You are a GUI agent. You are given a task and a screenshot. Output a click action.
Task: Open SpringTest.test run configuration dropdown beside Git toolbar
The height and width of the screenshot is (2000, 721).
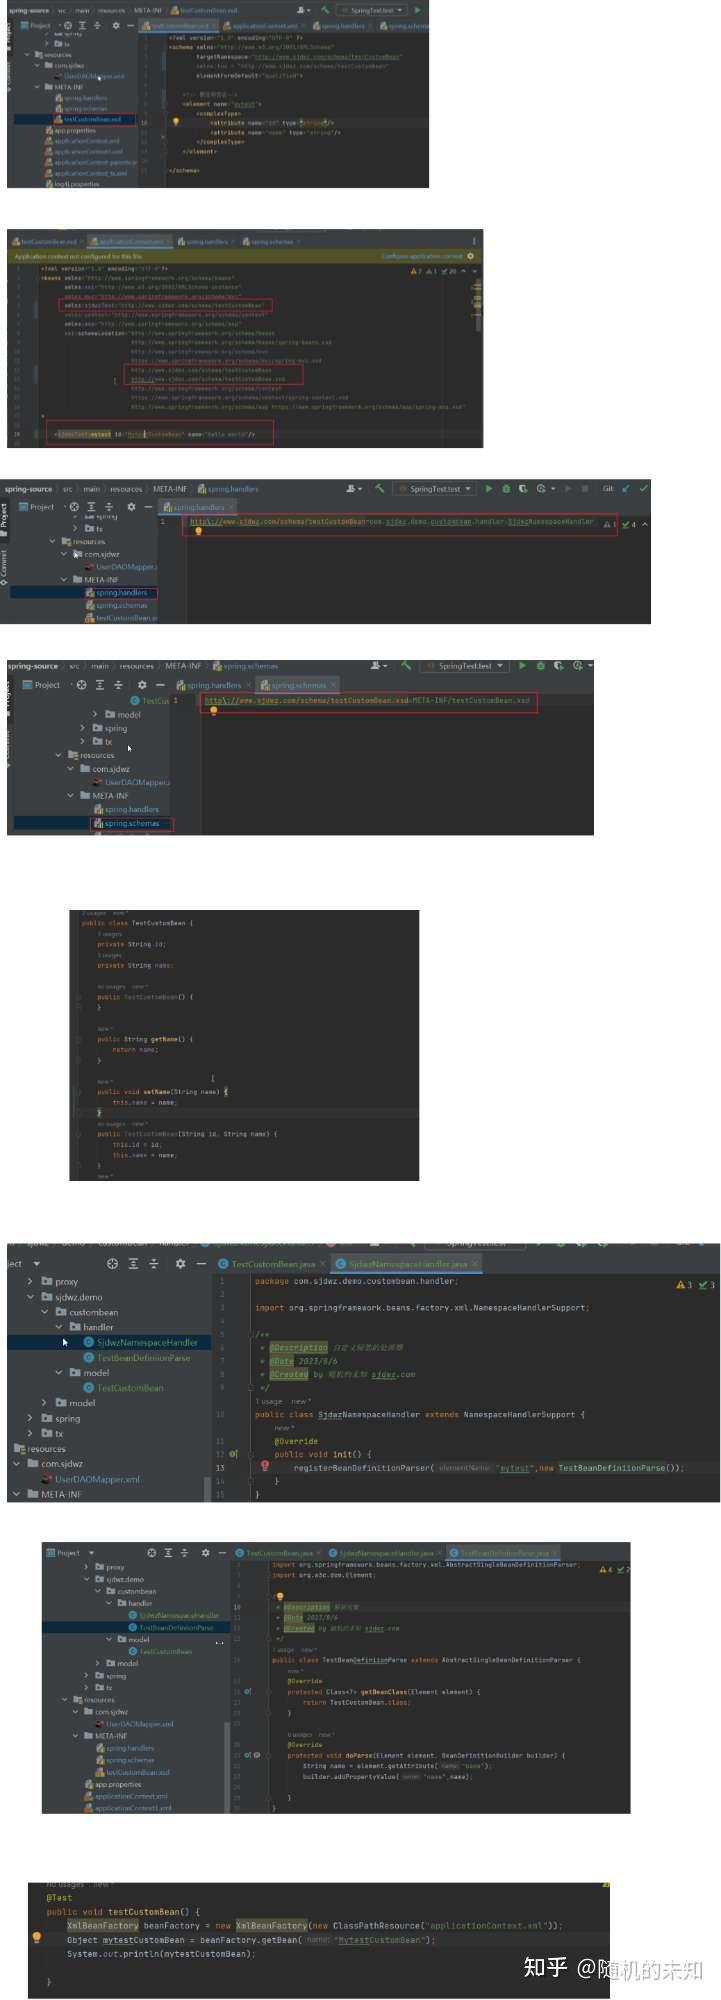pyautogui.click(x=434, y=489)
